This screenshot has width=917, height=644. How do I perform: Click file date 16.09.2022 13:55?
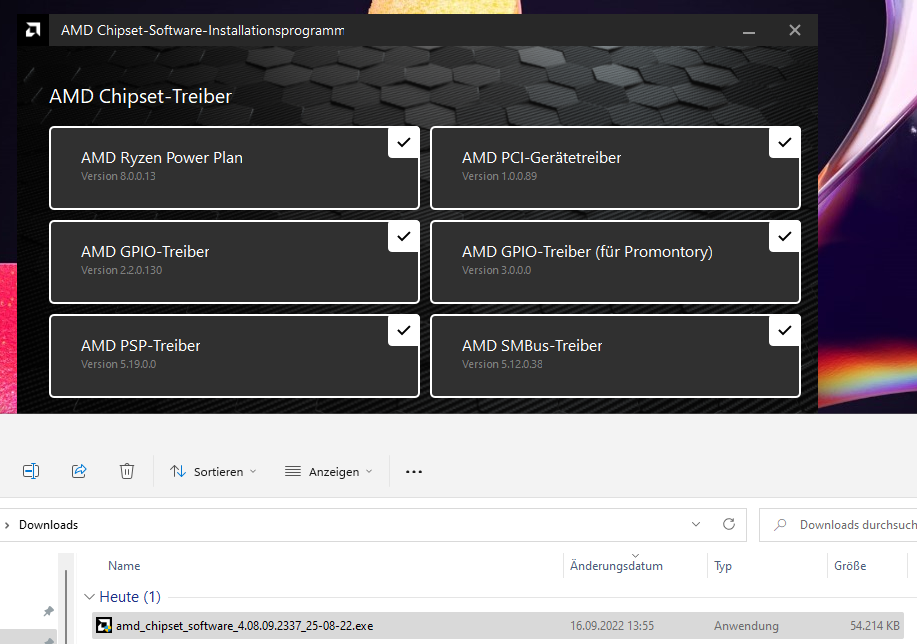pyautogui.click(x=612, y=625)
